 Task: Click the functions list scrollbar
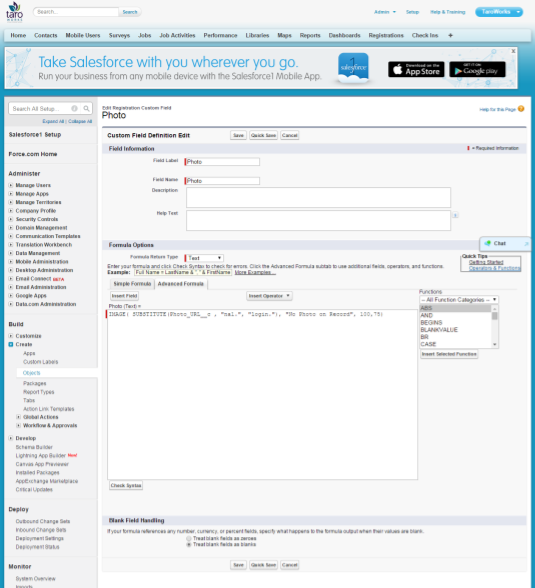point(495,326)
